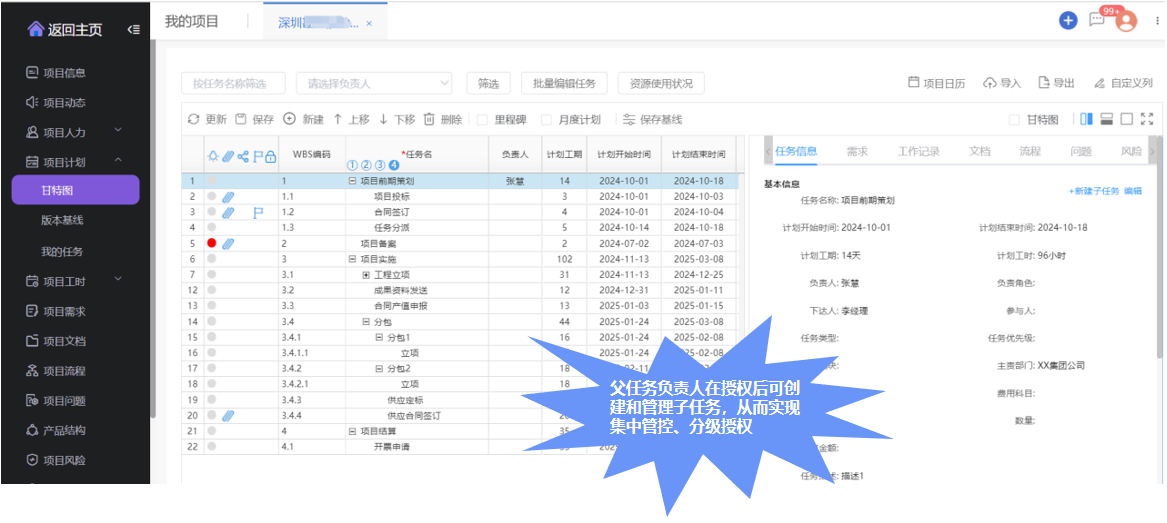Switch to split-column layout view icon
The image size is (1167, 523).
tap(1086, 119)
